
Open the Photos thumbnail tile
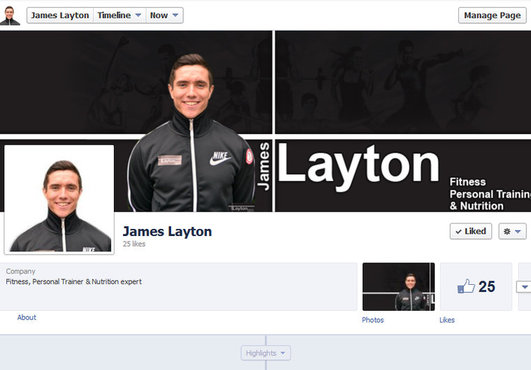click(399, 287)
